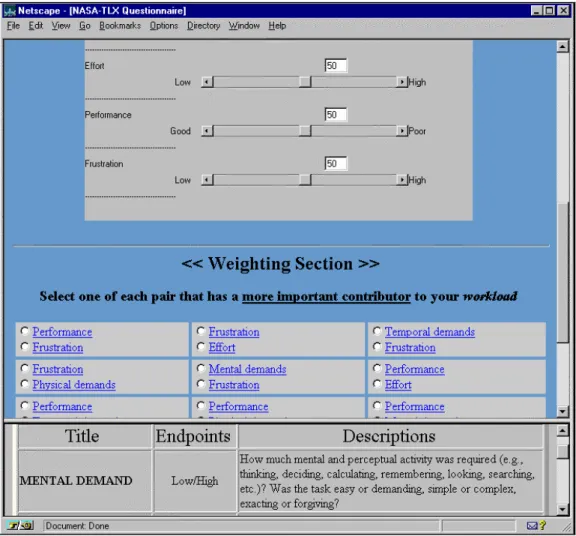Click the Low/High endpoints cell
The height and width of the screenshot is (536, 576).
(x=195, y=481)
